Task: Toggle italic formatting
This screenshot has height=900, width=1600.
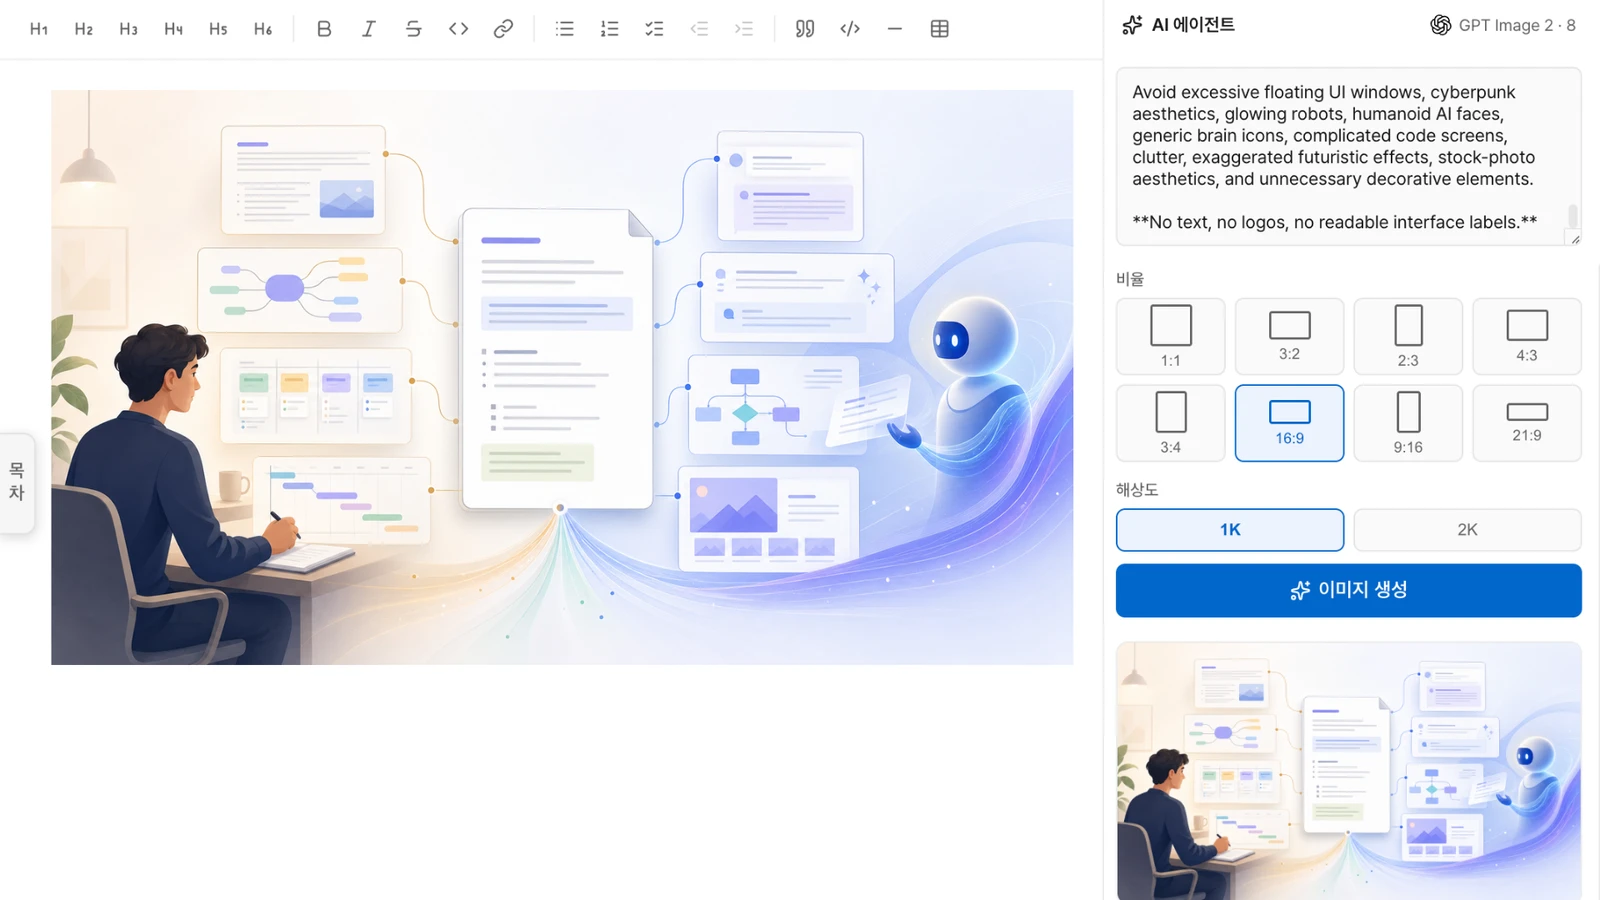Action: tap(369, 29)
